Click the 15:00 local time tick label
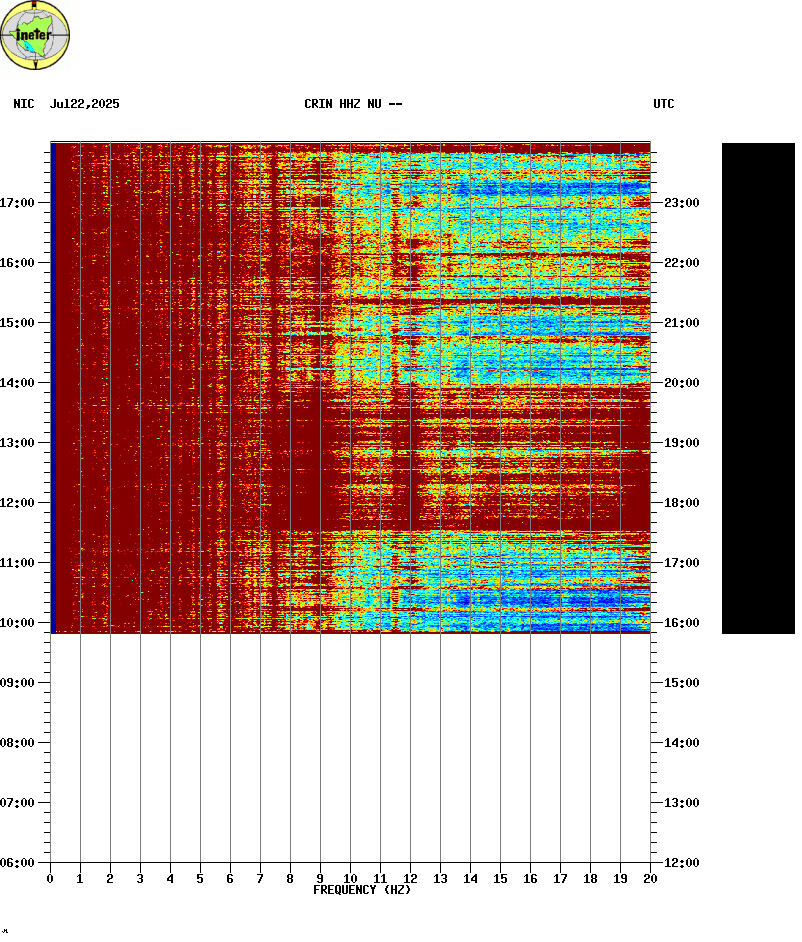802x942 pixels. point(17,323)
